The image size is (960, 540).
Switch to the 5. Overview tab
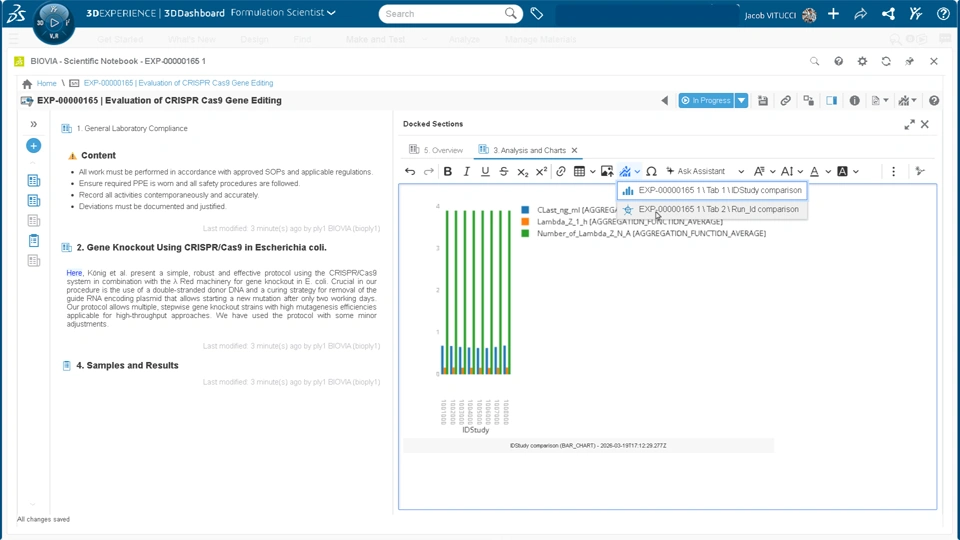(436, 150)
